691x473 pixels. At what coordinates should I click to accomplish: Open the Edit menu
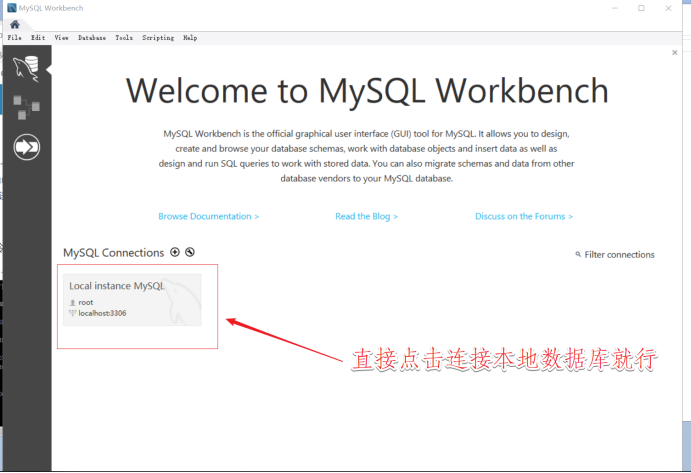click(x=38, y=38)
